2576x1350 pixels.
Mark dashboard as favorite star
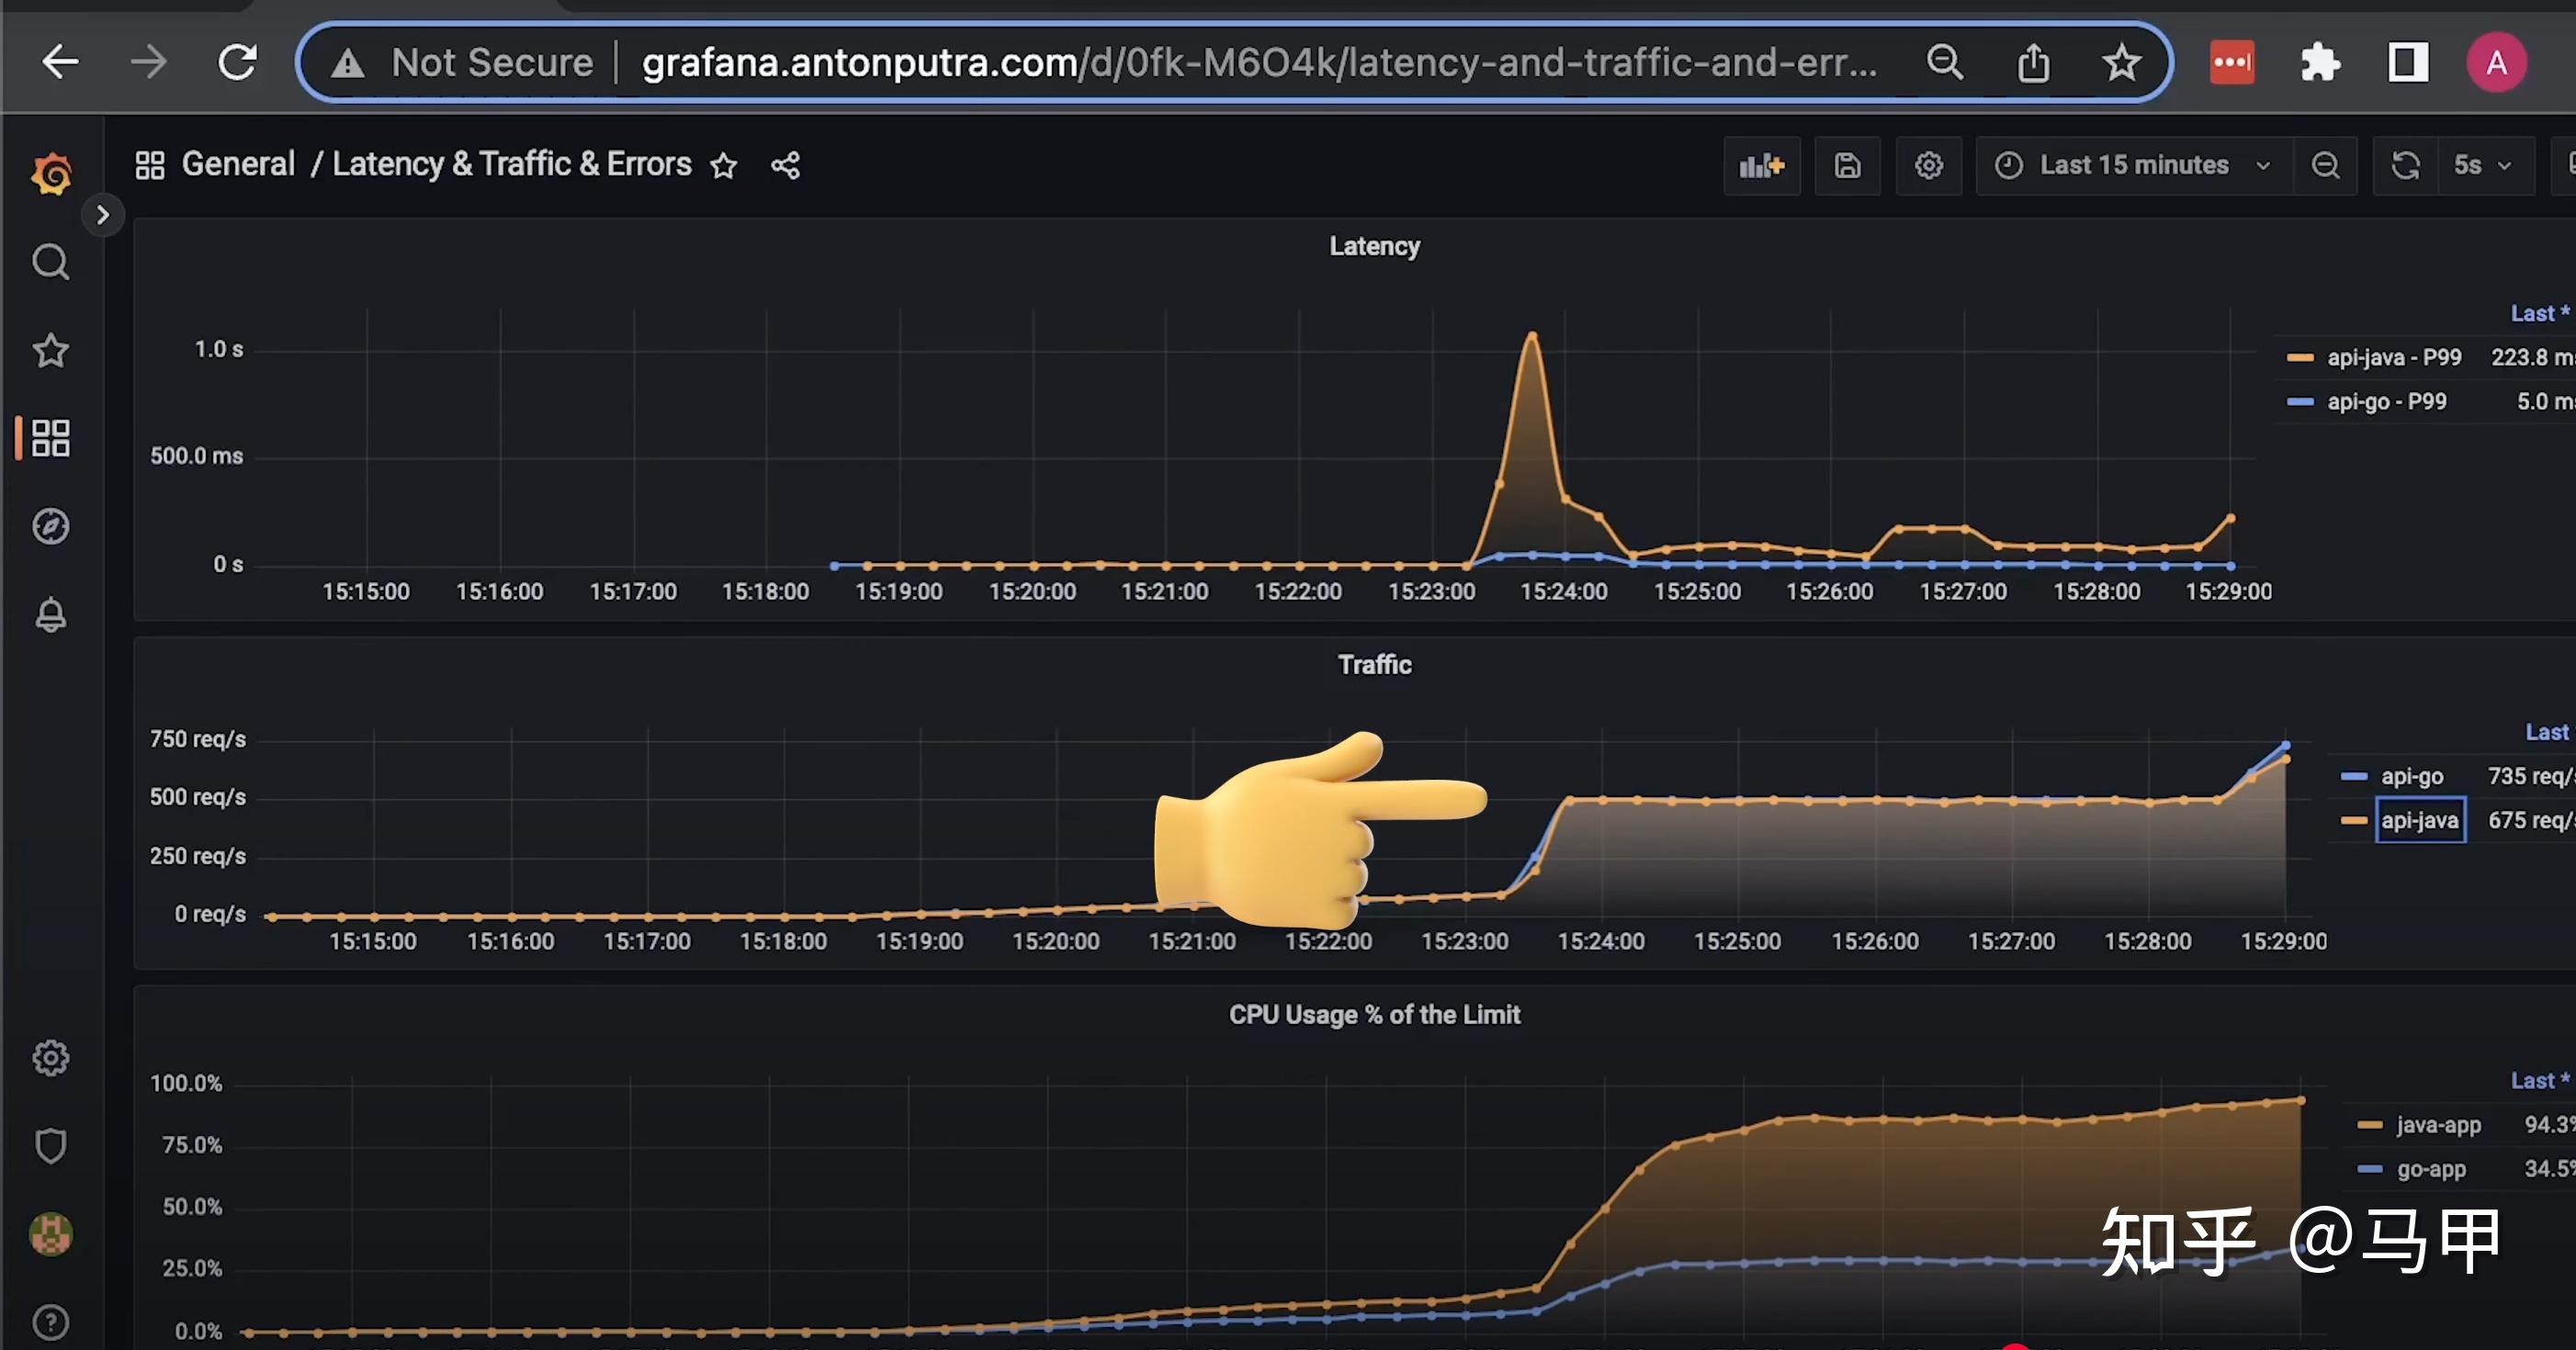(x=724, y=166)
